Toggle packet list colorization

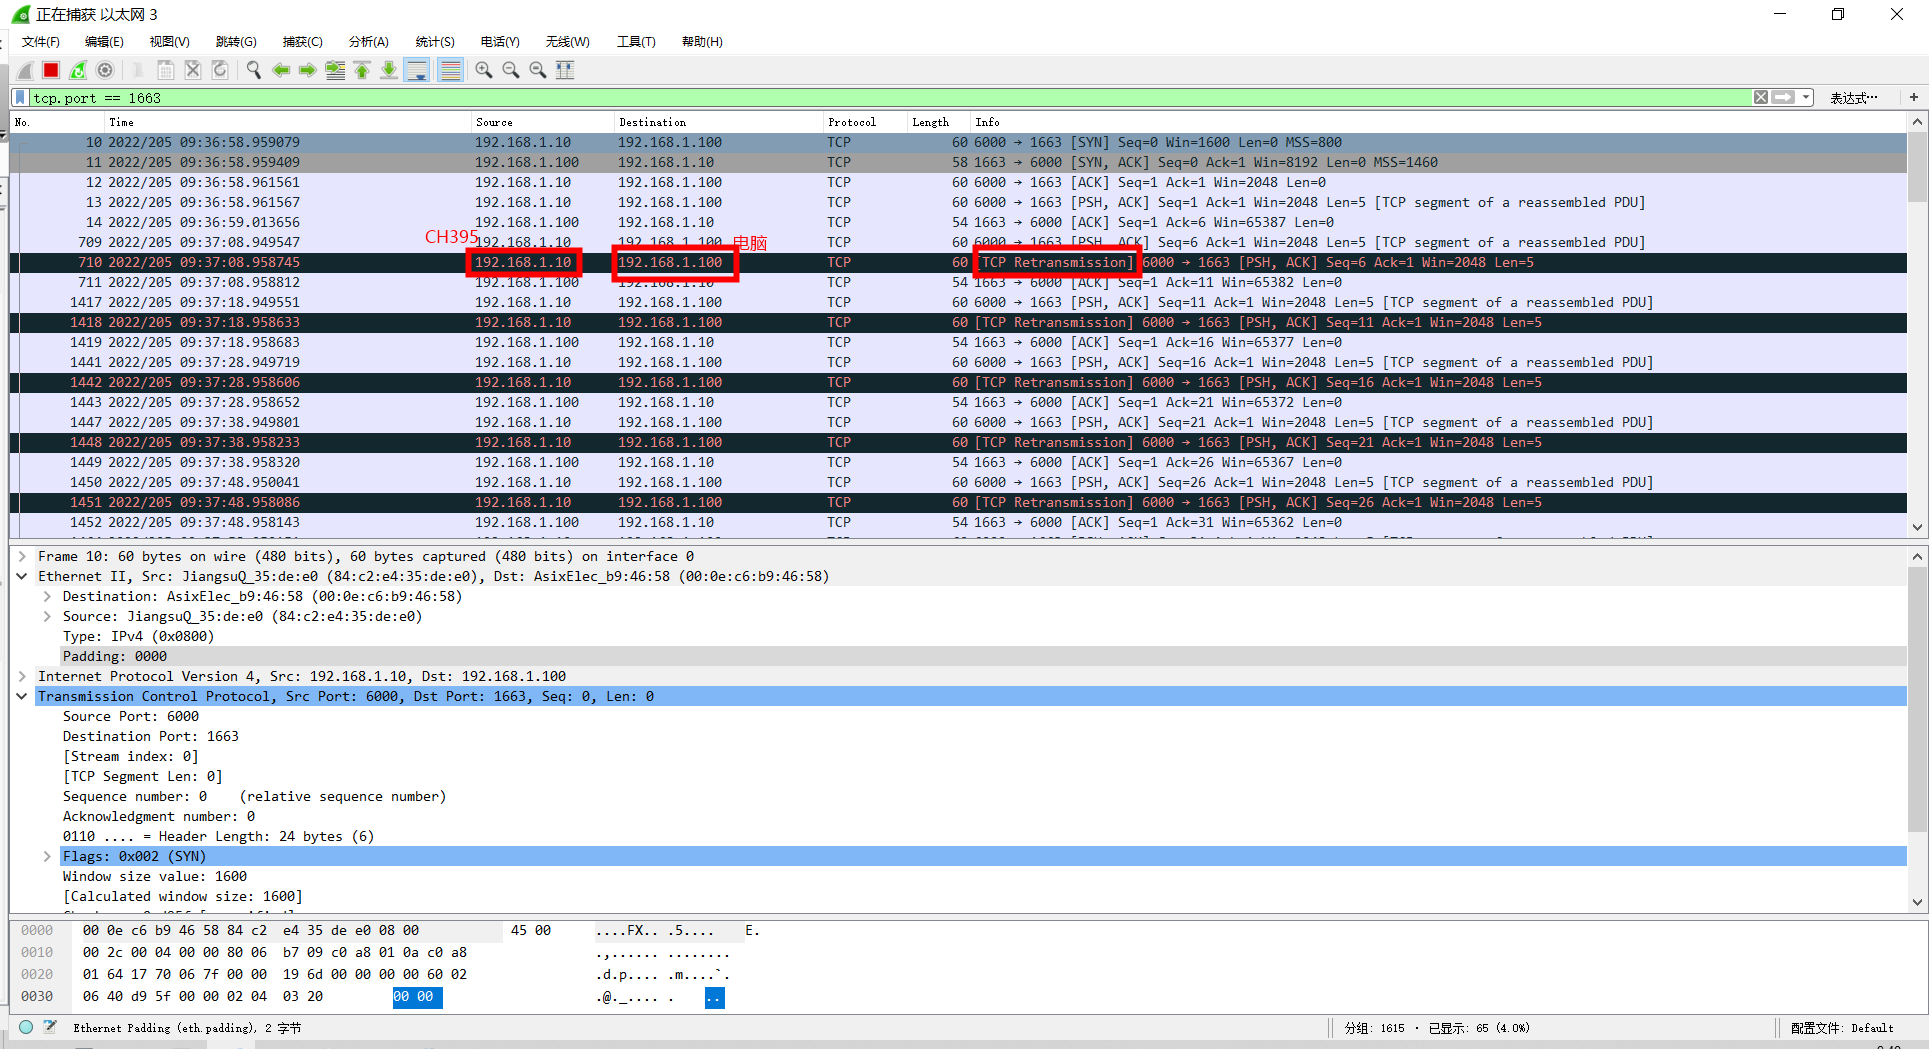click(451, 70)
